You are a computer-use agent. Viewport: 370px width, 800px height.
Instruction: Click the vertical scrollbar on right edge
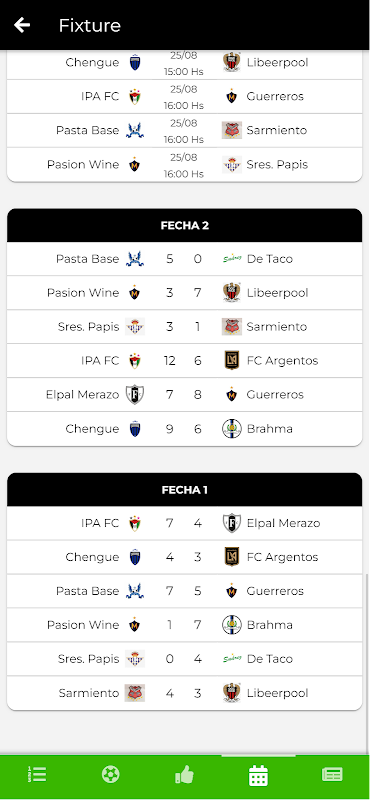point(367,663)
